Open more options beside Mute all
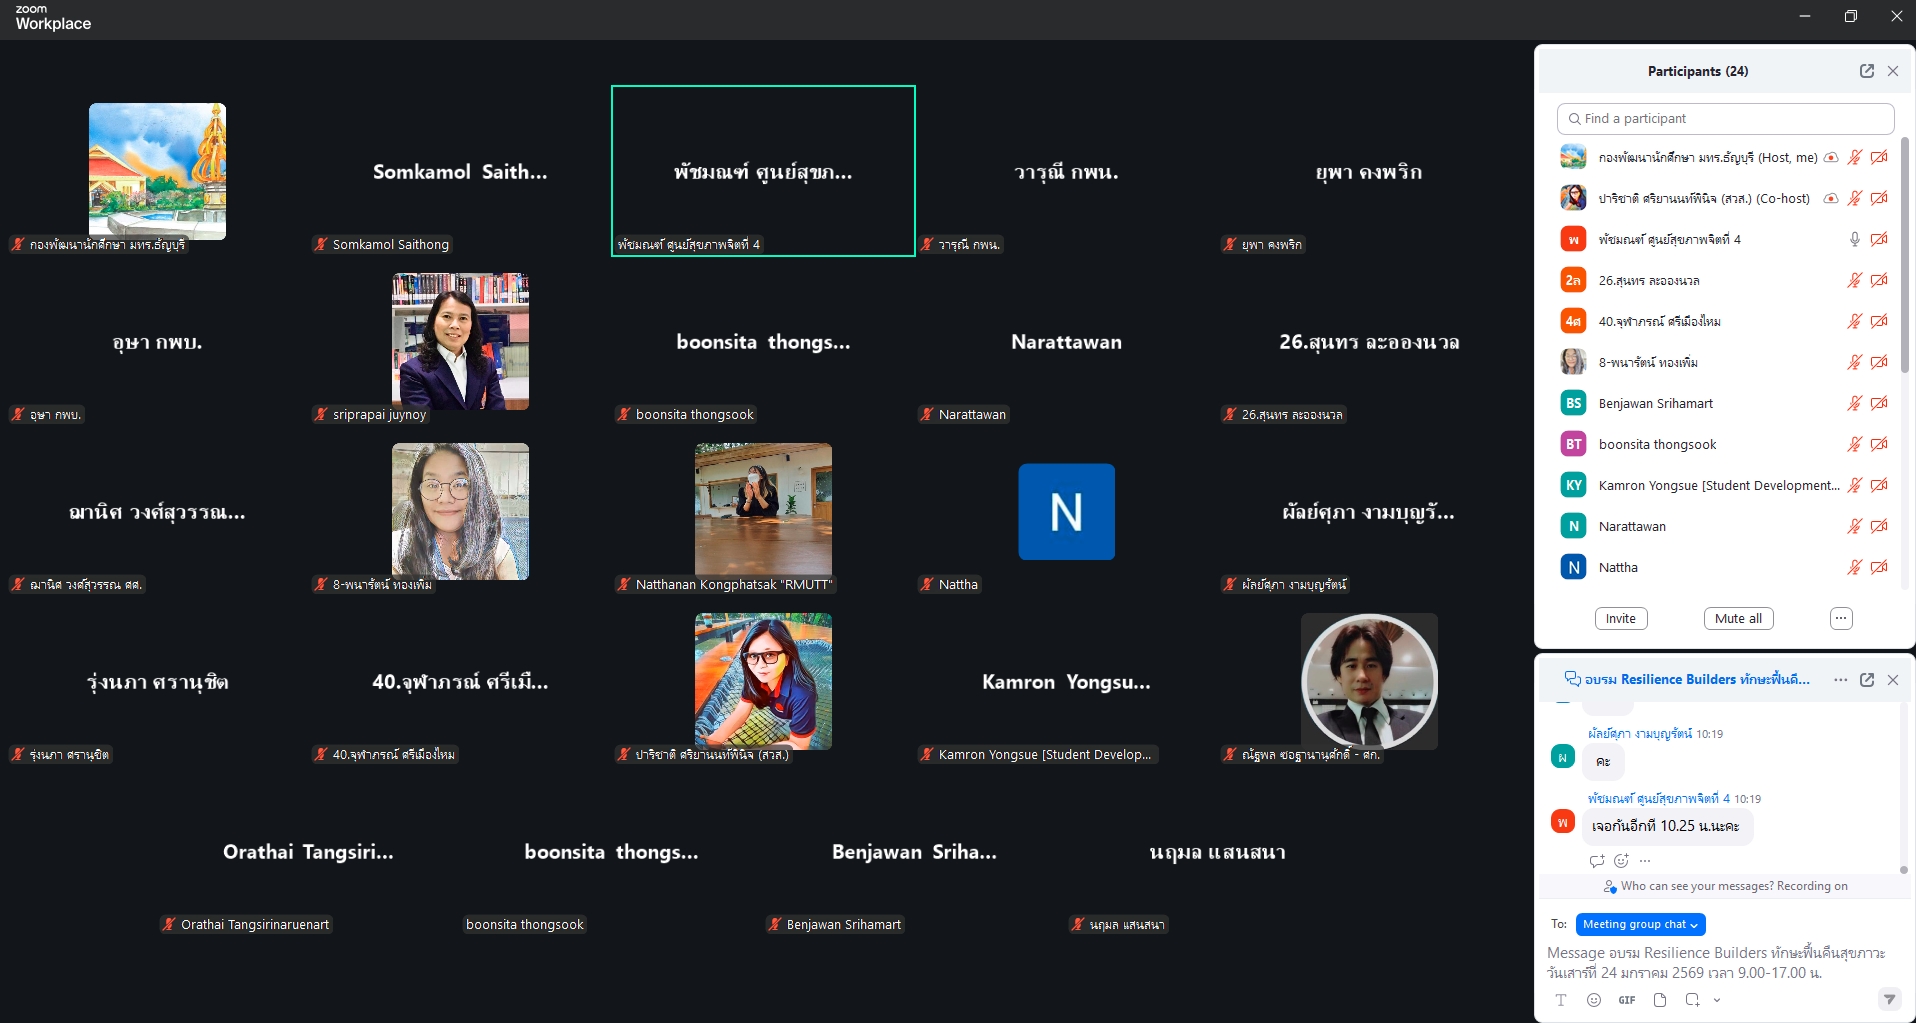Viewport: 1916px width, 1023px height. click(1841, 619)
